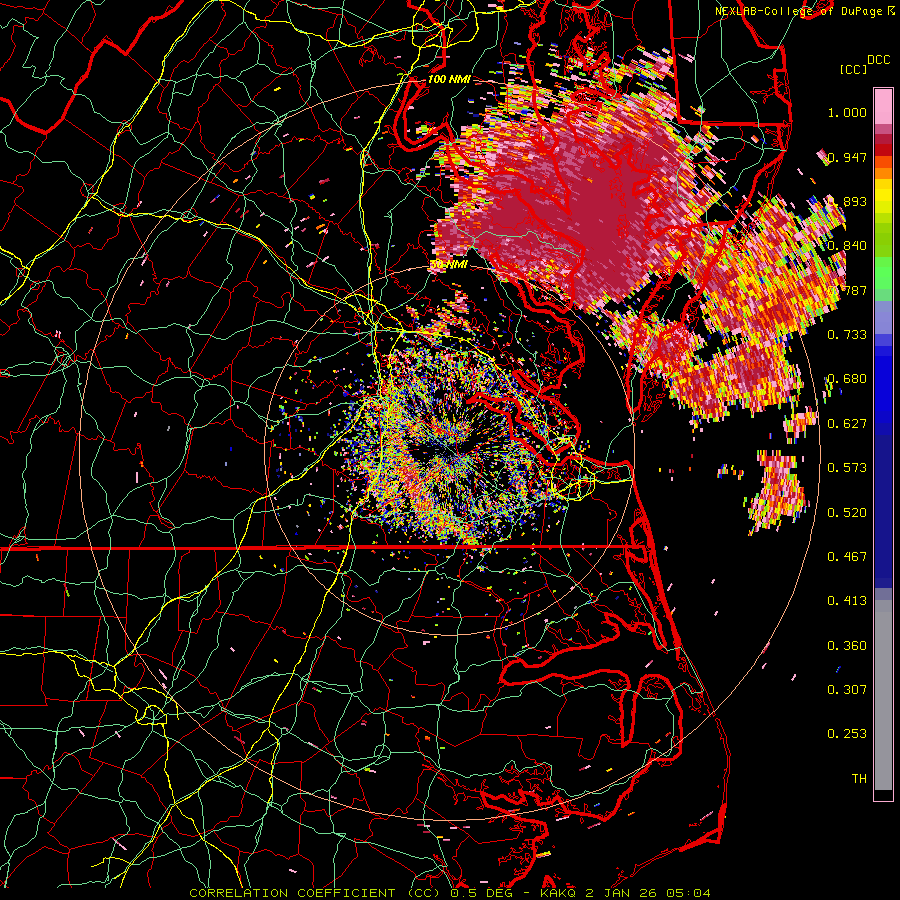Click the DCC label above color scale

pos(878,60)
